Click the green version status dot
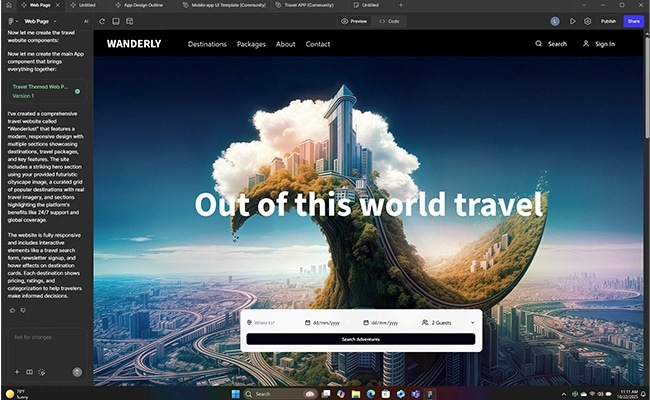650x400 pixels. 77,91
